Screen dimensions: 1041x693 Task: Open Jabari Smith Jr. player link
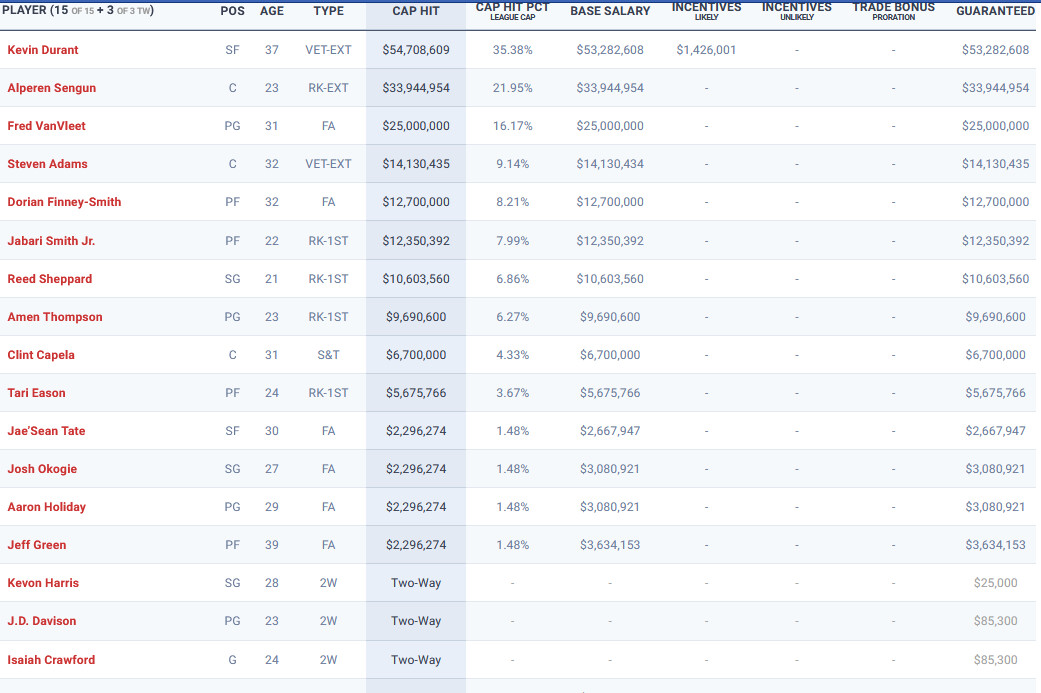[x=51, y=241]
